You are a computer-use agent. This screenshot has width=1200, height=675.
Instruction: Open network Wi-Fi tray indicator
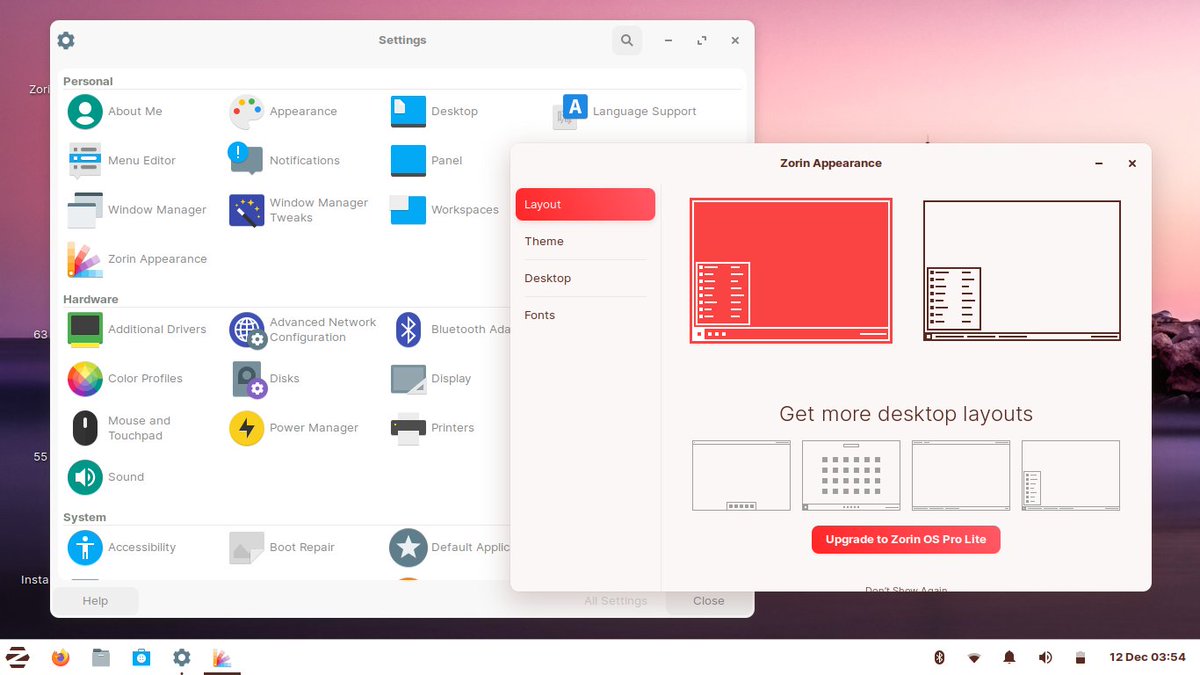(974, 657)
